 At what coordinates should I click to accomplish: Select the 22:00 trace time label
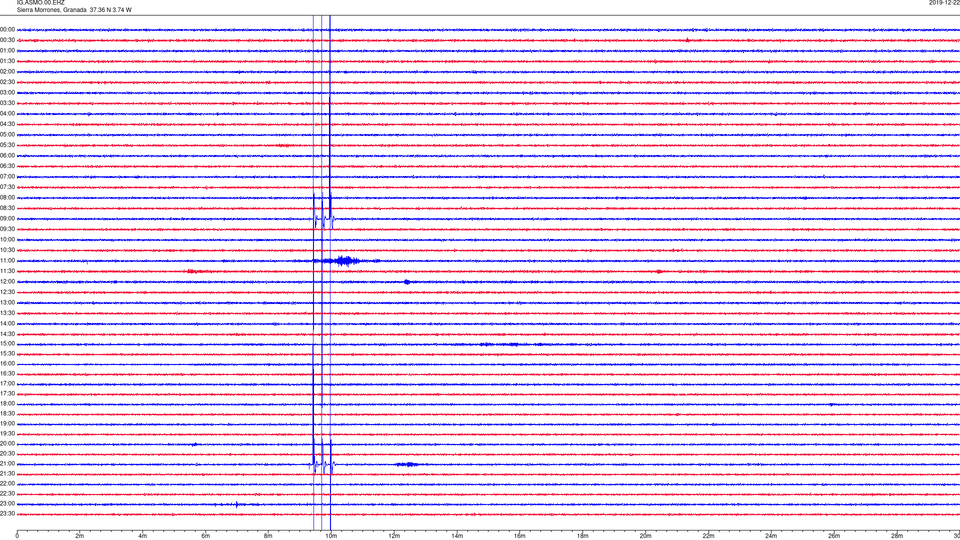point(7,484)
